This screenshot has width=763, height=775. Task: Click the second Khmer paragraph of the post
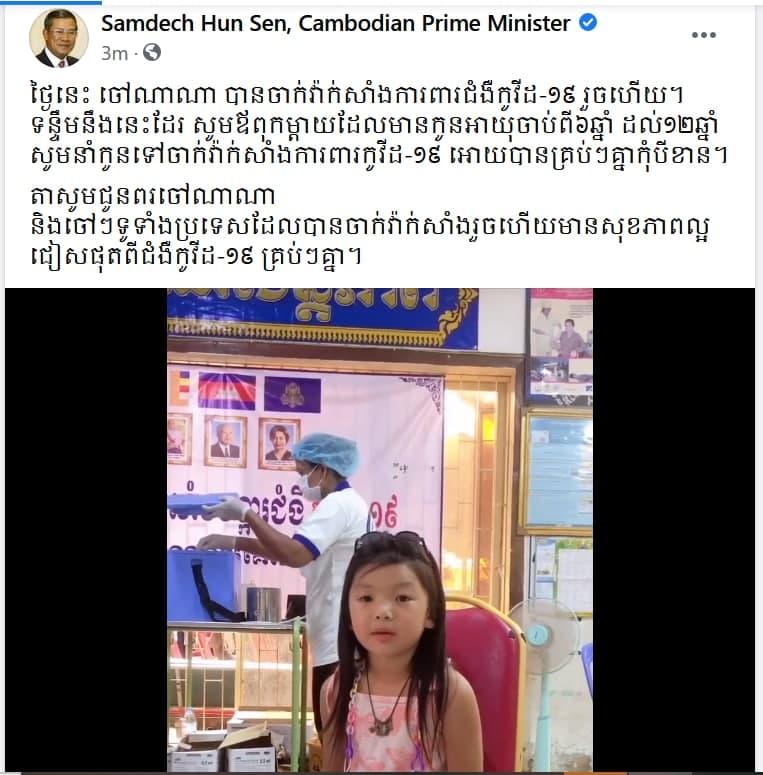tap(371, 226)
